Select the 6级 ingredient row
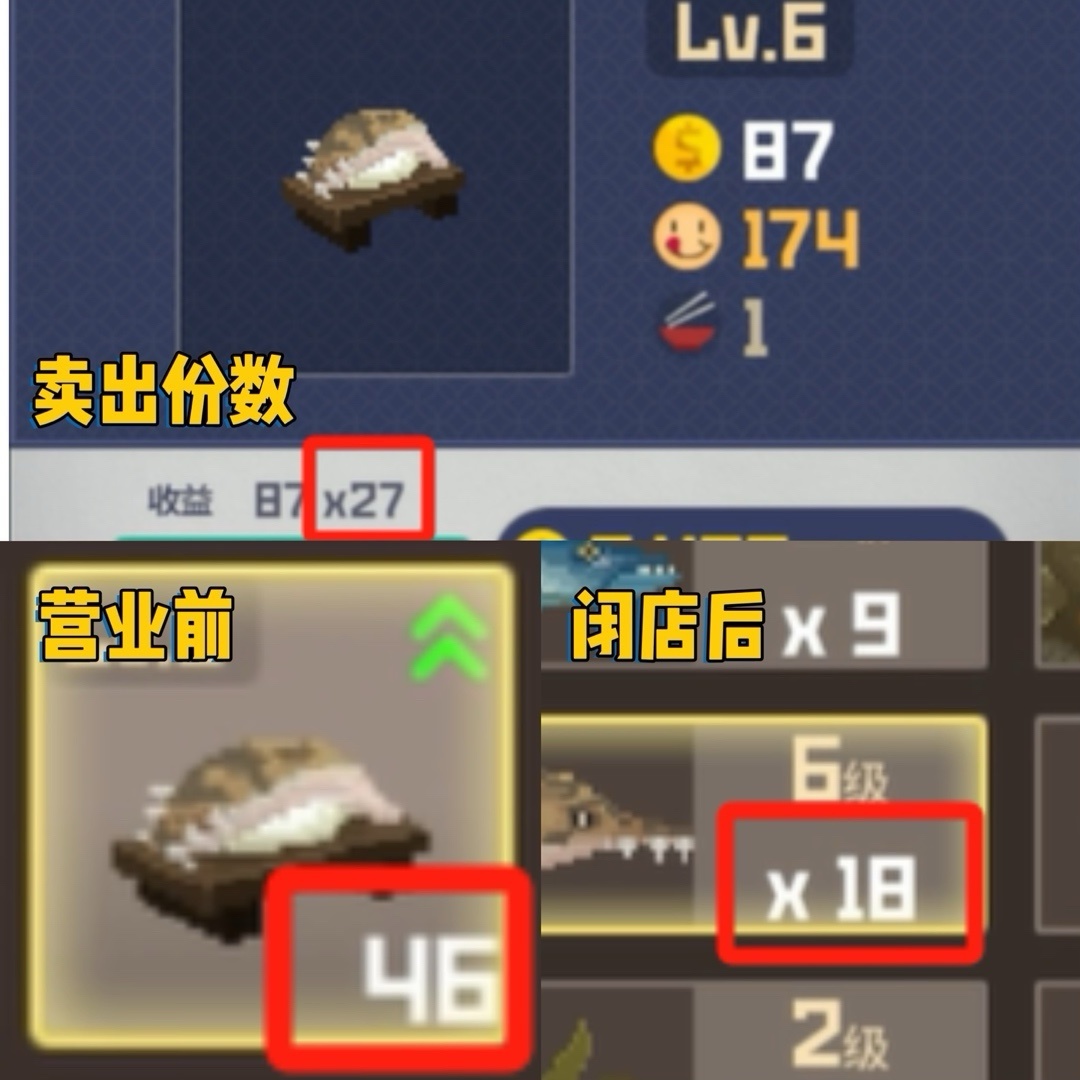The width and height of the screenshot is (1080, 1080). tap(763, 824)
